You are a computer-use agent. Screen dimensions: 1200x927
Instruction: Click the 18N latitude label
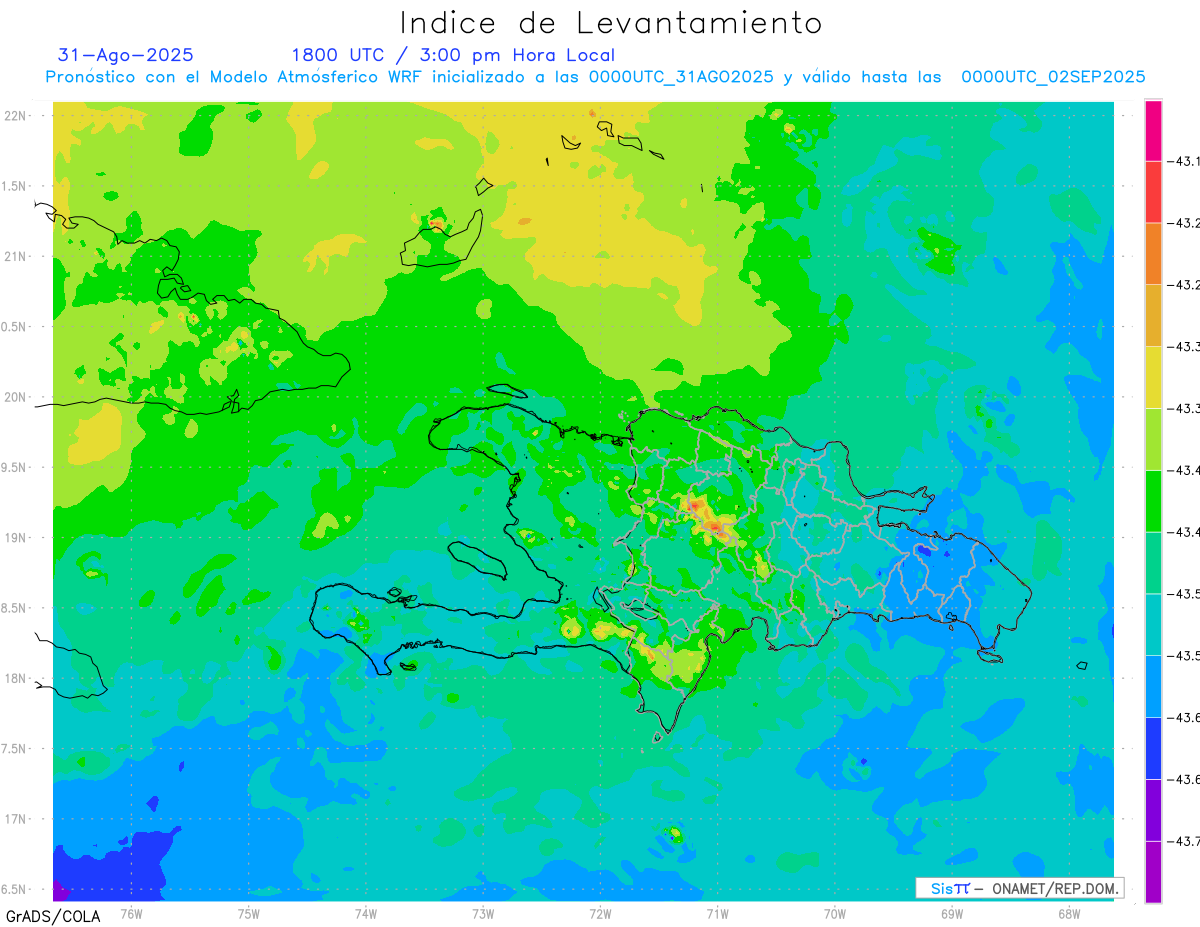click(16, 678)
